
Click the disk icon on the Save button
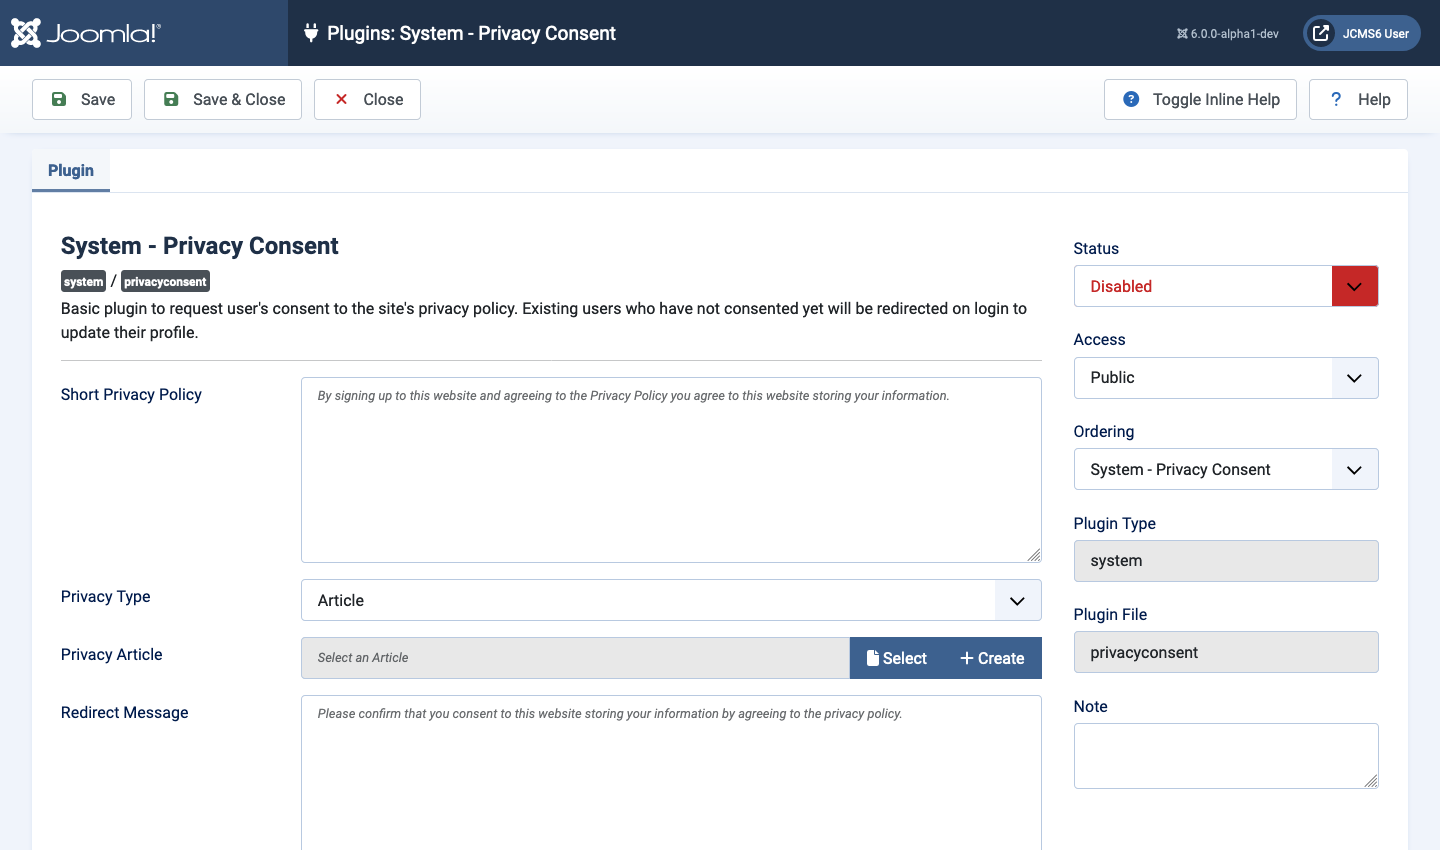[x=58, y=99]
